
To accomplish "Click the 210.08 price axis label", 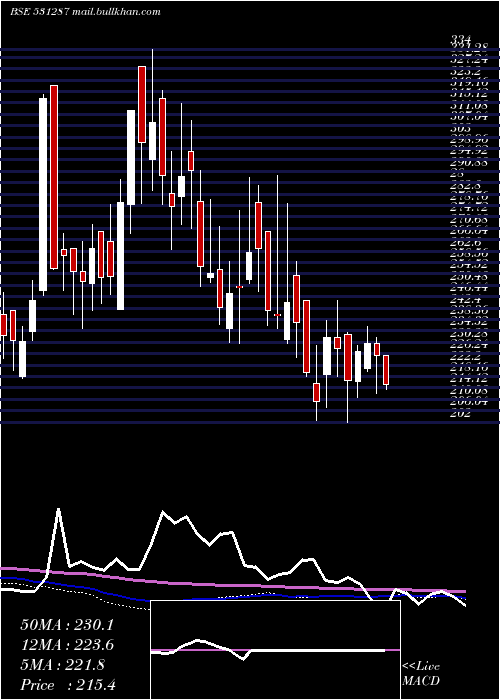I will tap(468, 391).
